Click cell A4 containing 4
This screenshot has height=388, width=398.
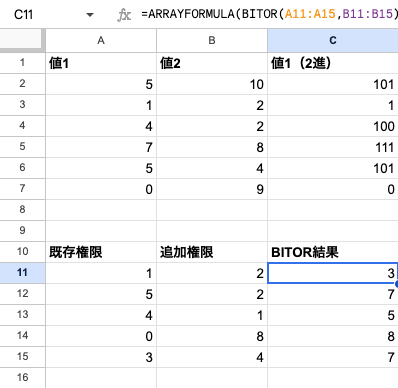click(101, 126)
